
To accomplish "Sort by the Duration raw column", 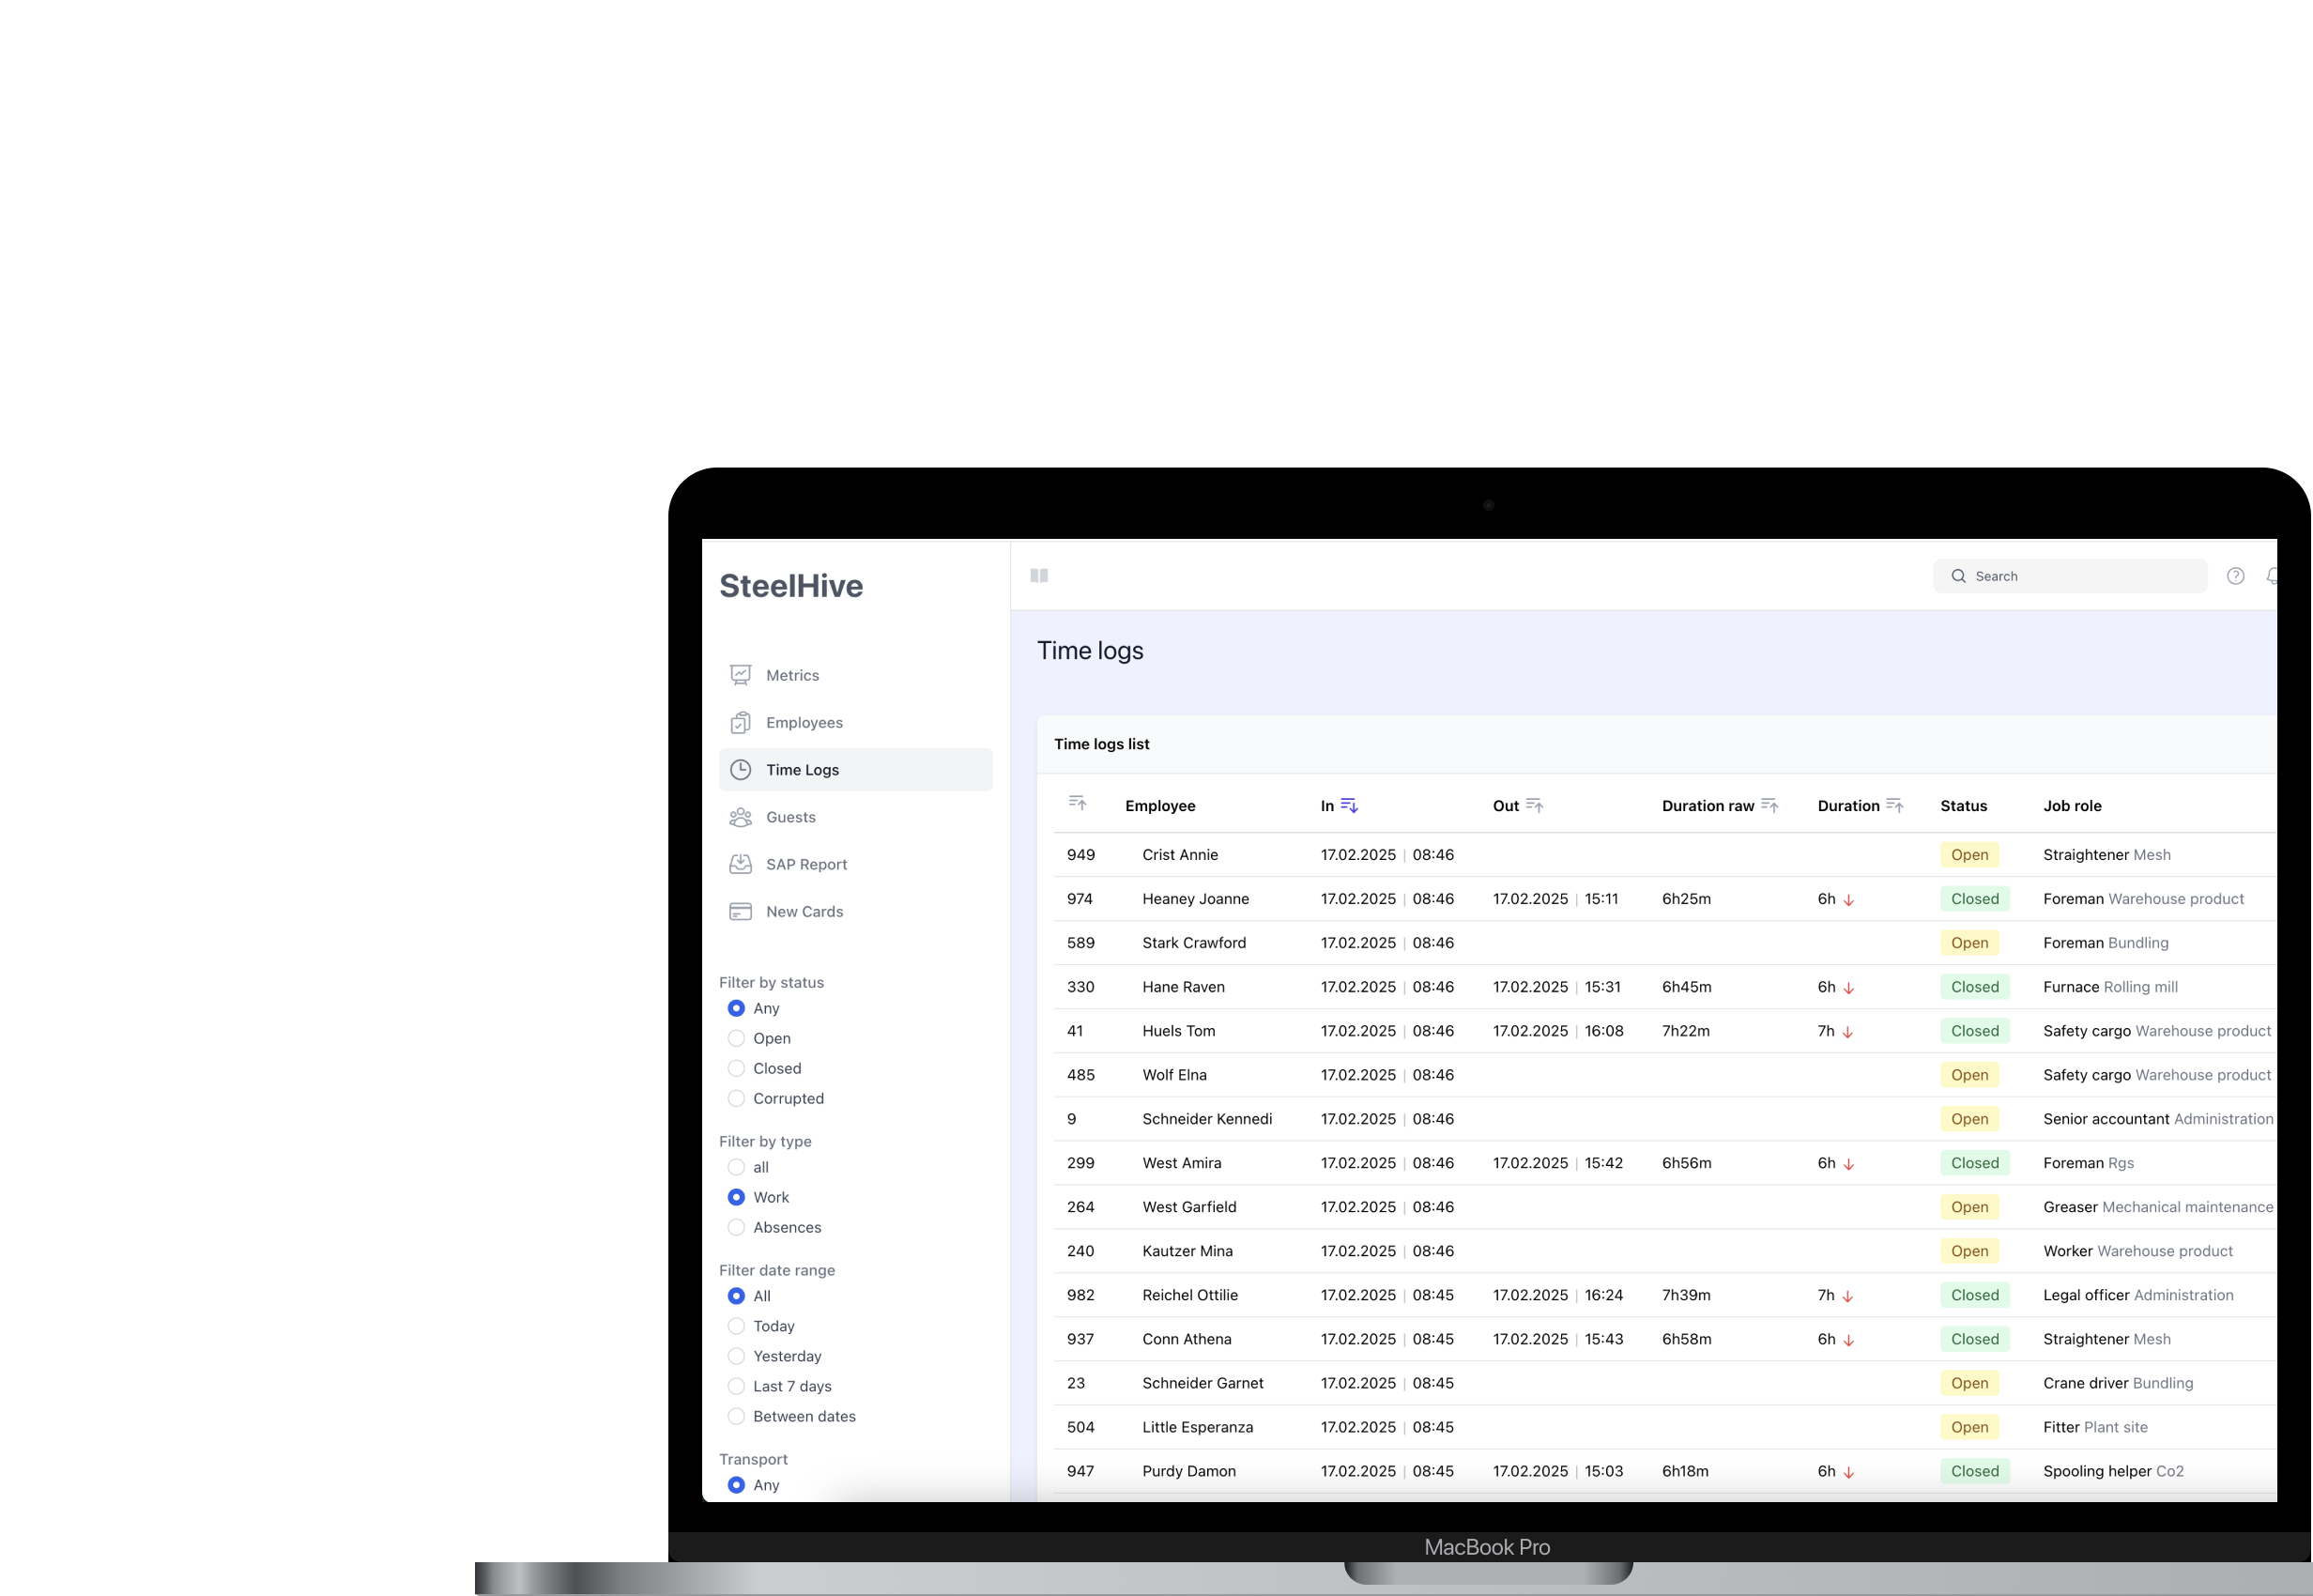I will tap(1769, 806).
